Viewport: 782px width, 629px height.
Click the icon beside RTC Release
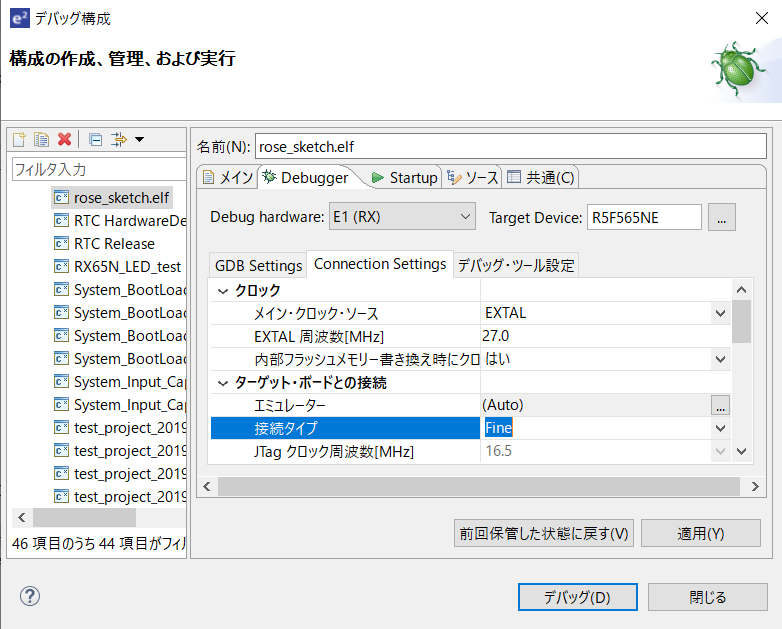click(61, 244)
